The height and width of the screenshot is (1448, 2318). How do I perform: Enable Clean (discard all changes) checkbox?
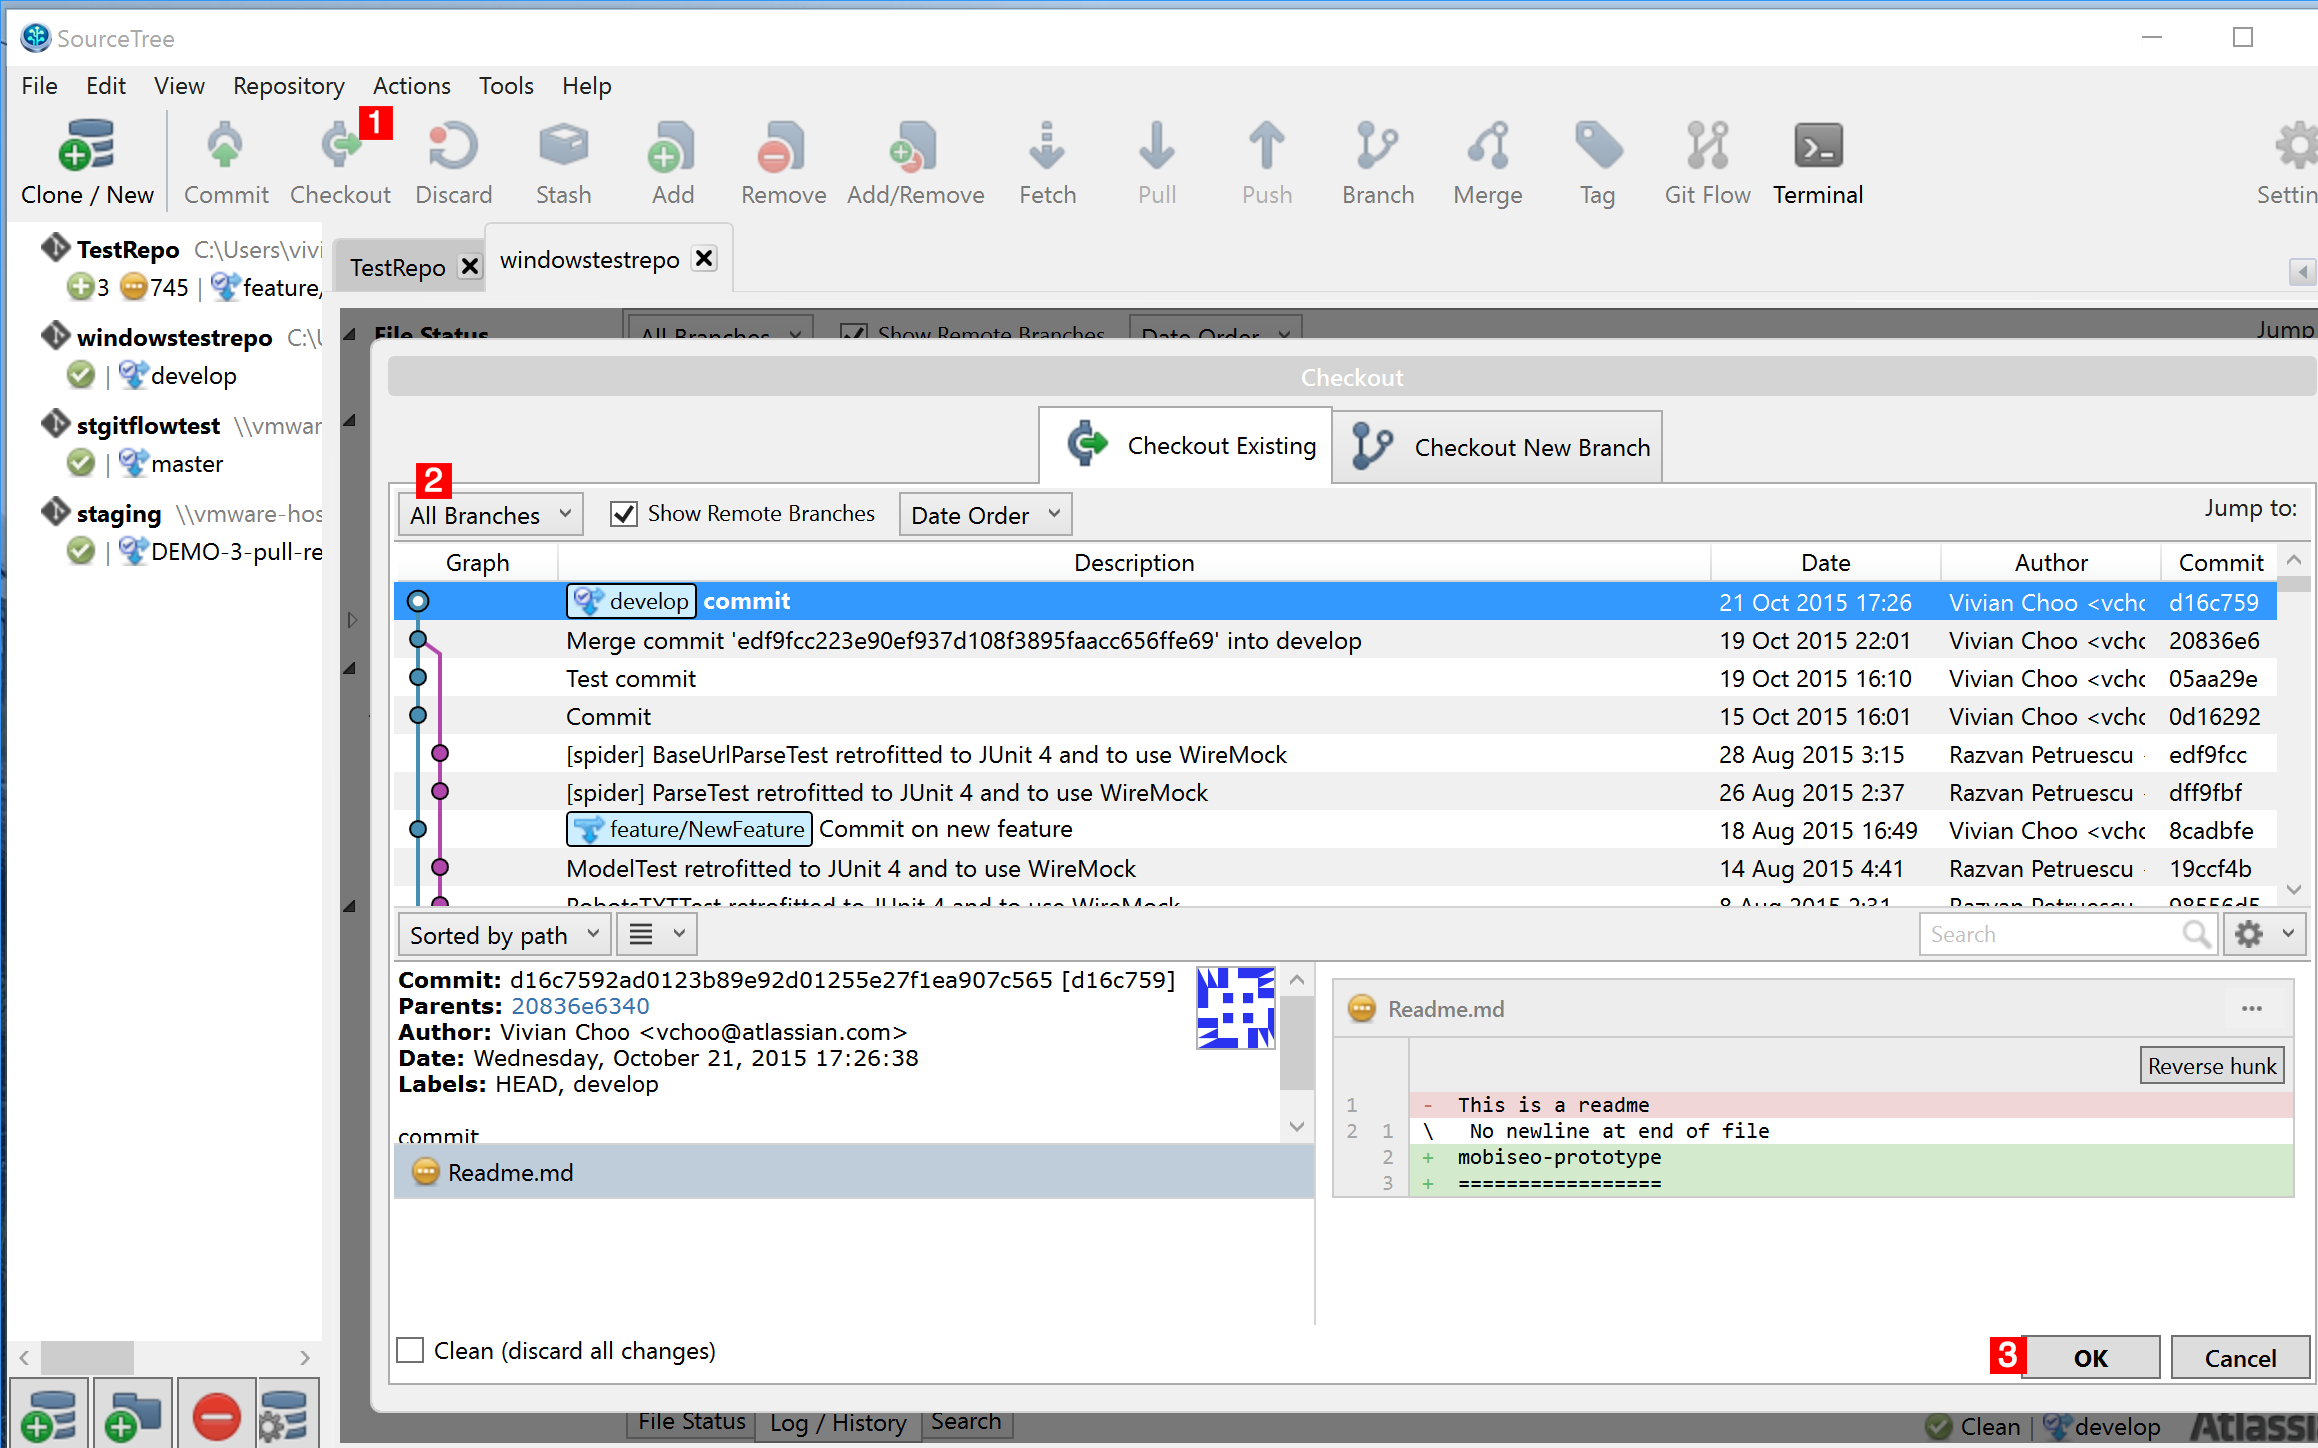[411, 1350]
